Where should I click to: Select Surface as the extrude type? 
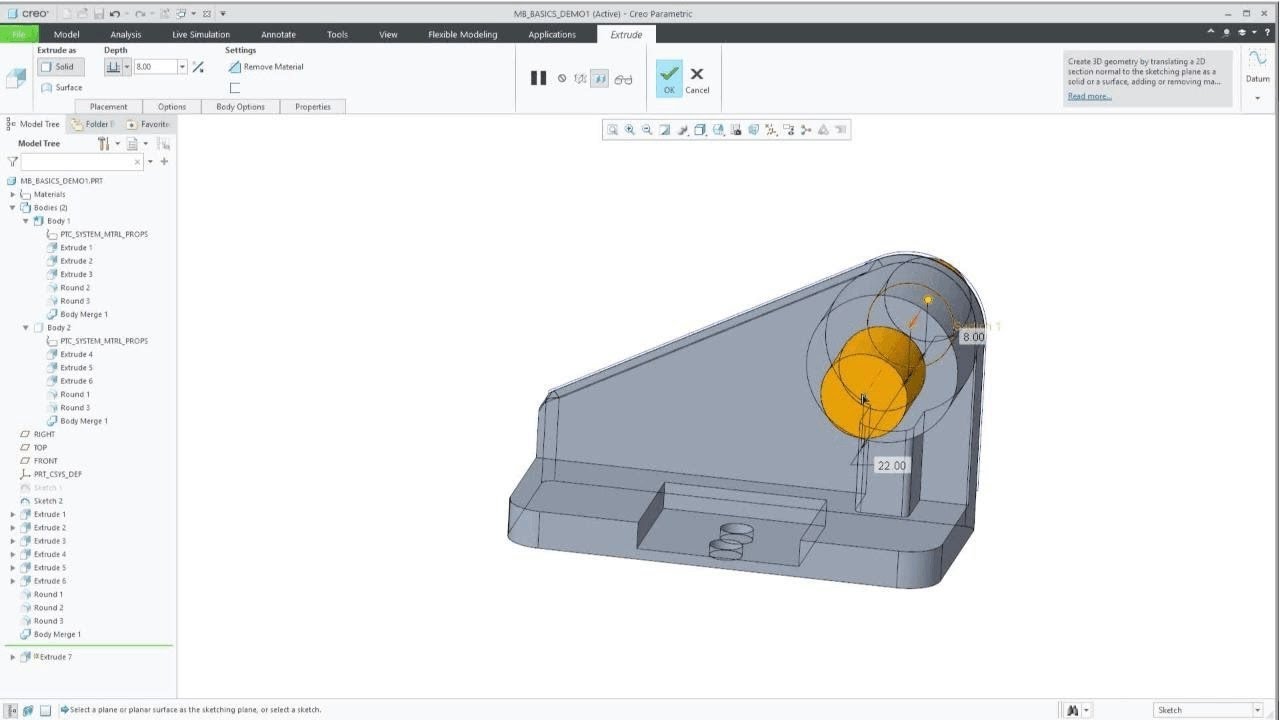(x=62, y=87)
